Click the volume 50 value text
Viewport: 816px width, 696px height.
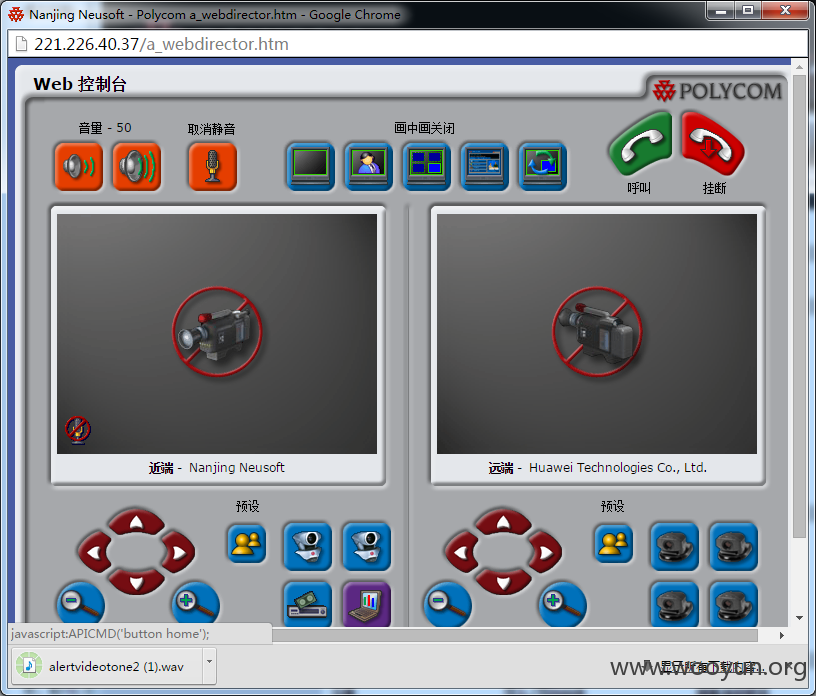[124, 128]
